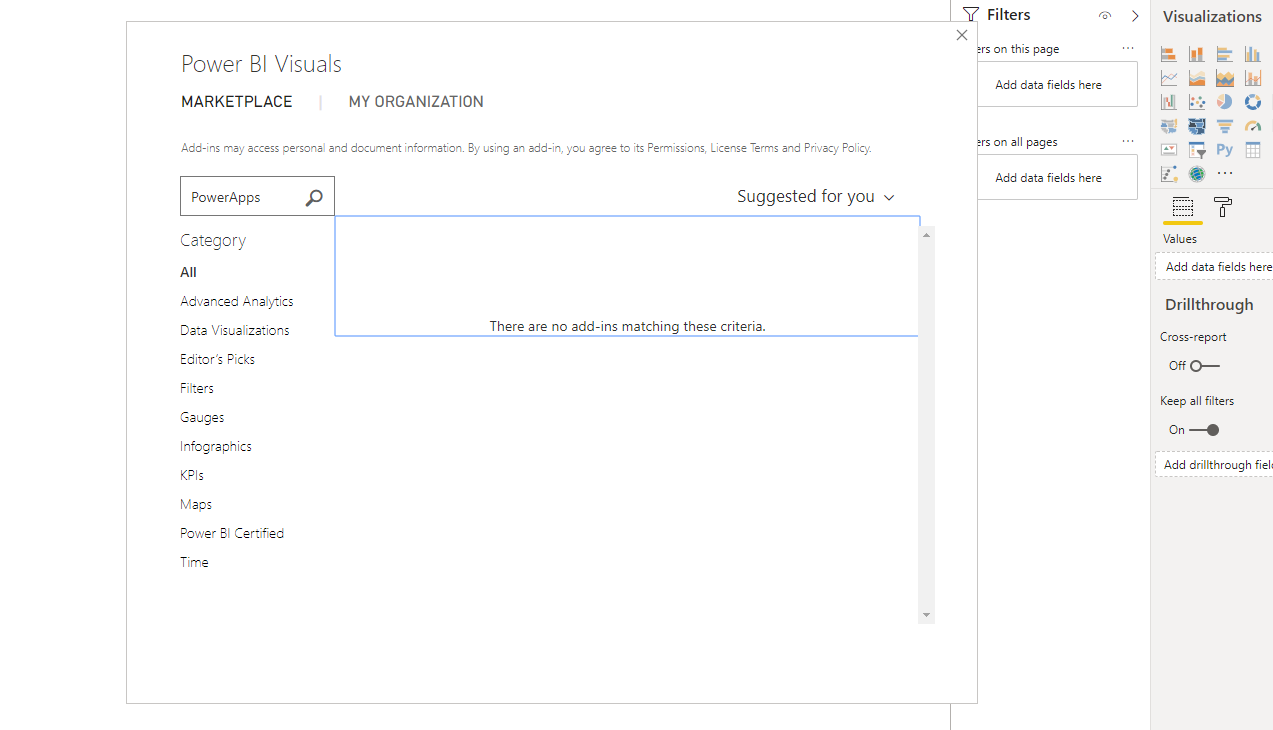Viewport: 1273px width, 730px height.
Task: Select the shape map visual
Action: (1197, 126)
